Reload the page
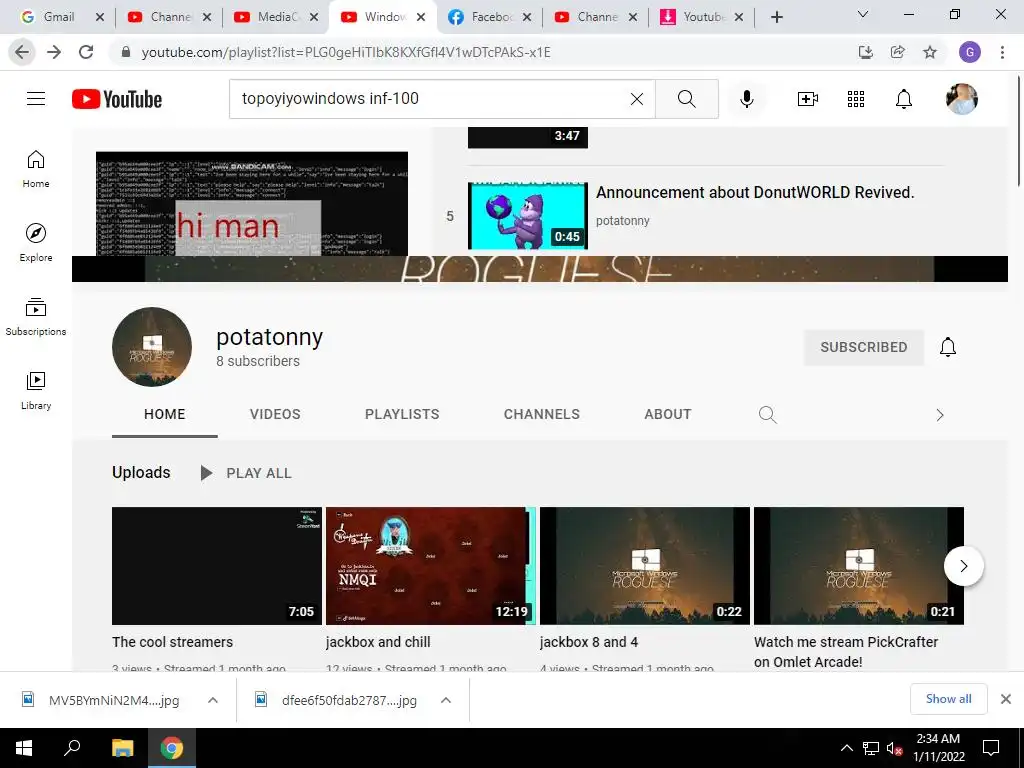The image size is (1024, 768). 86,52
